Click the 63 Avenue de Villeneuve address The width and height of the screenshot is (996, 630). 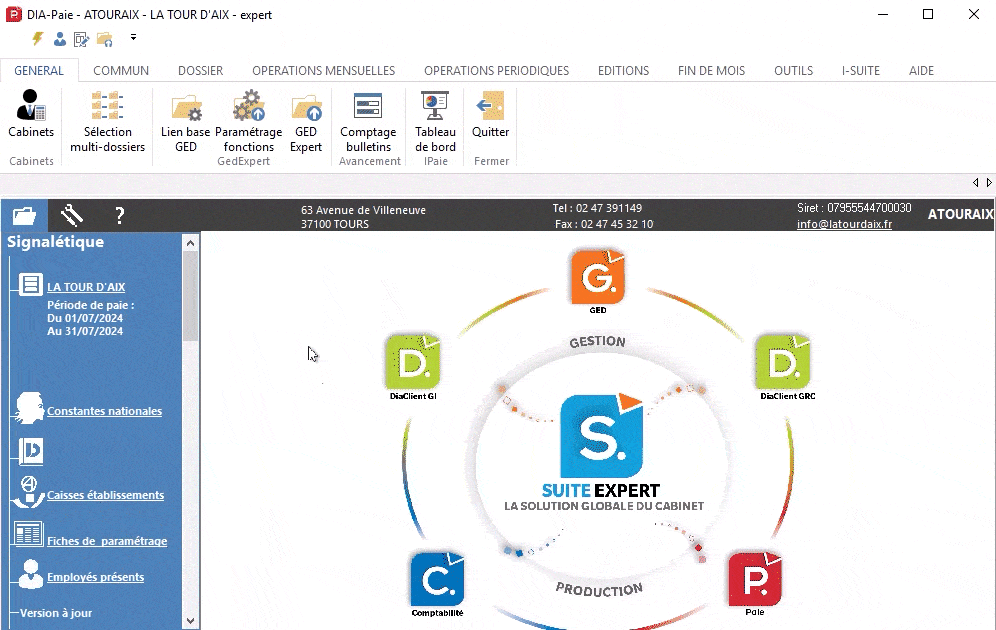363,210
